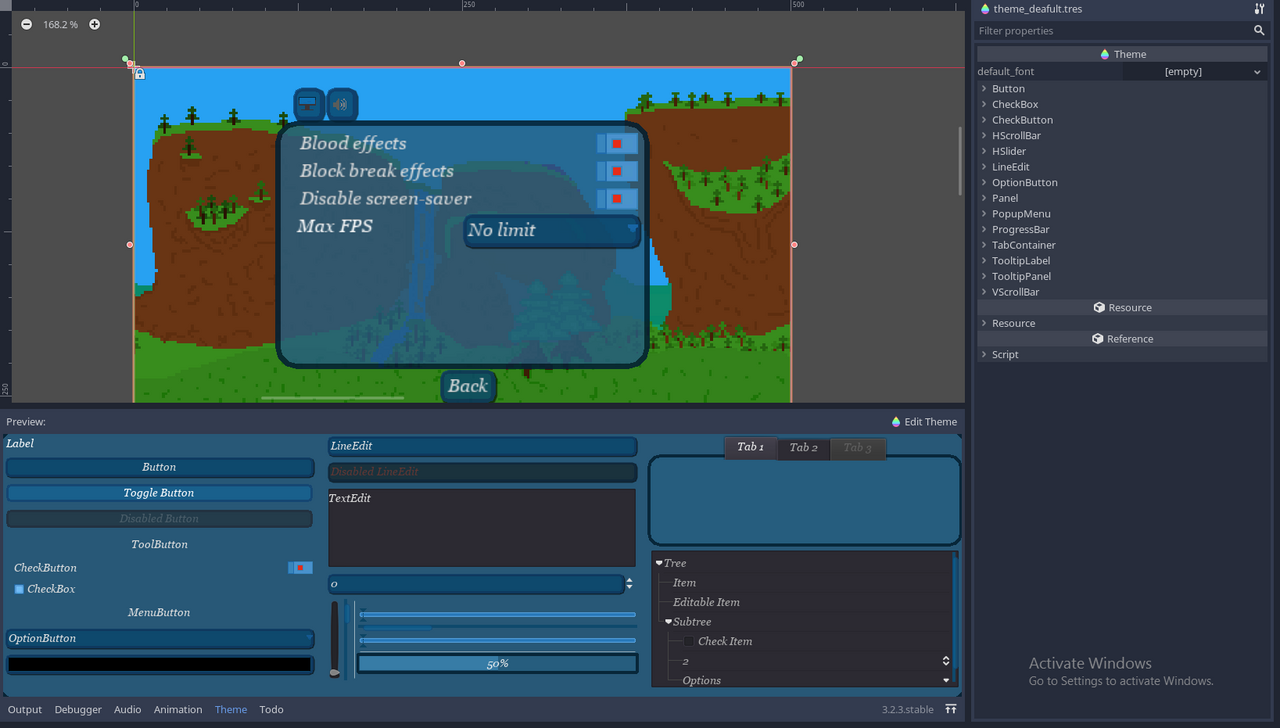Click the lock icon on the selected node
1280x728 pixels.
click(140, 74)
